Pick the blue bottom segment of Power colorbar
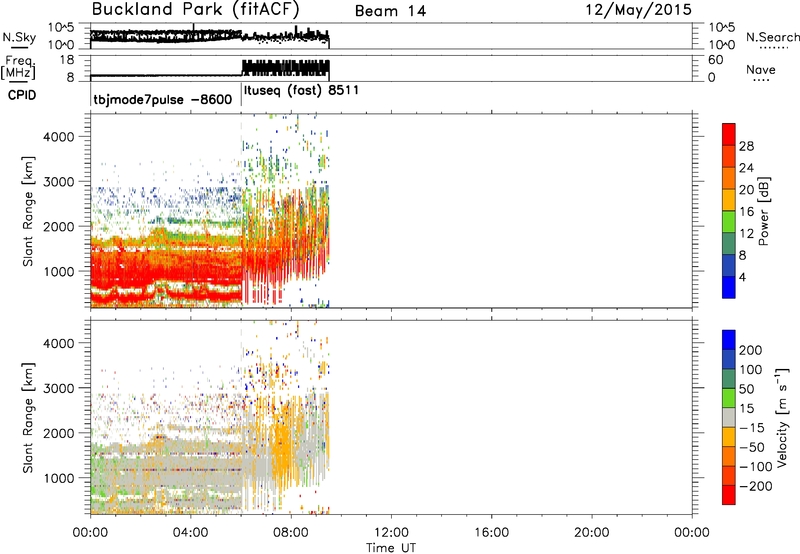The height and width of the screenshot is (554, 800). coord(729,287)
